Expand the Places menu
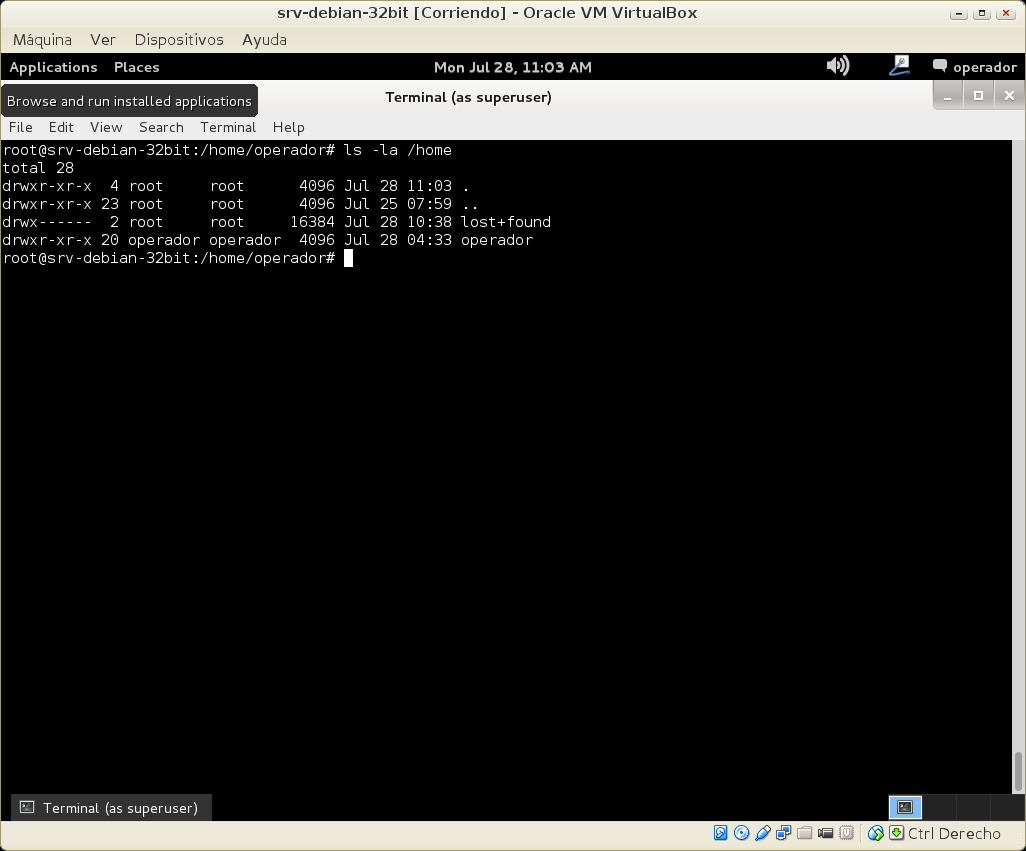The width and height of the screenshot is (1026, 851). (136, 67)
